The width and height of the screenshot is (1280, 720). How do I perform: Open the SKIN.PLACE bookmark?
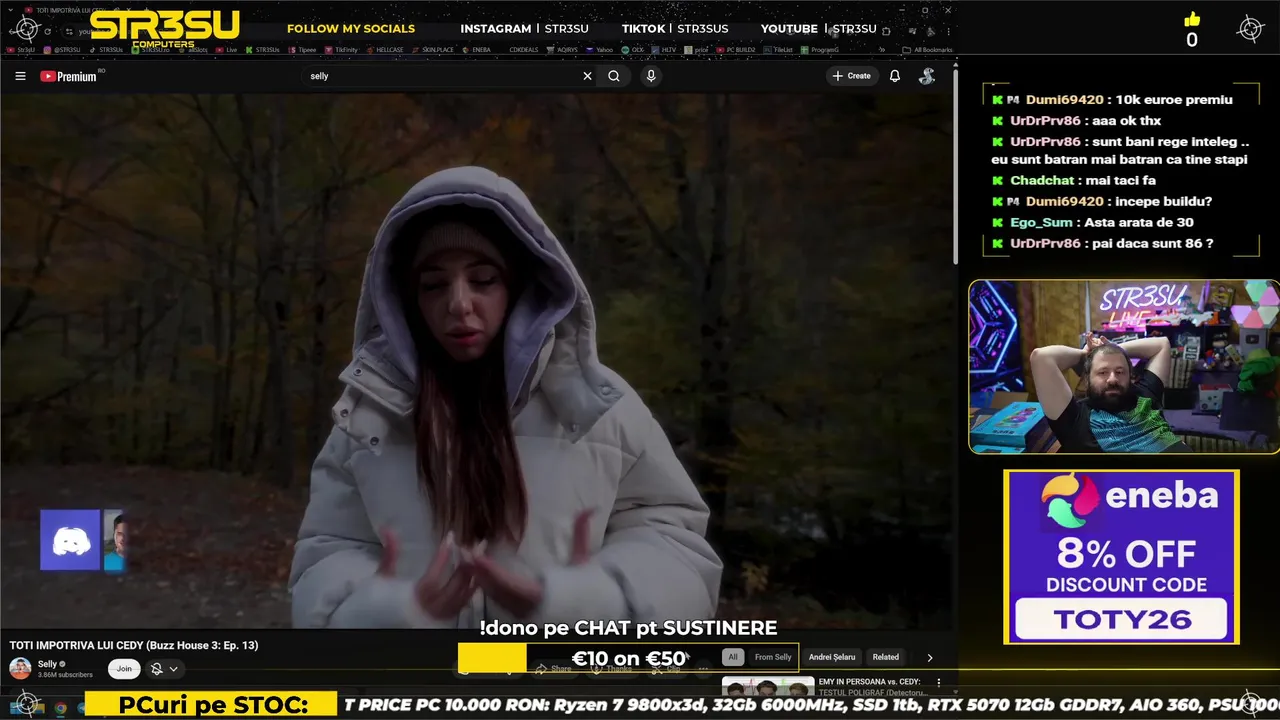(x=433, y=49)
